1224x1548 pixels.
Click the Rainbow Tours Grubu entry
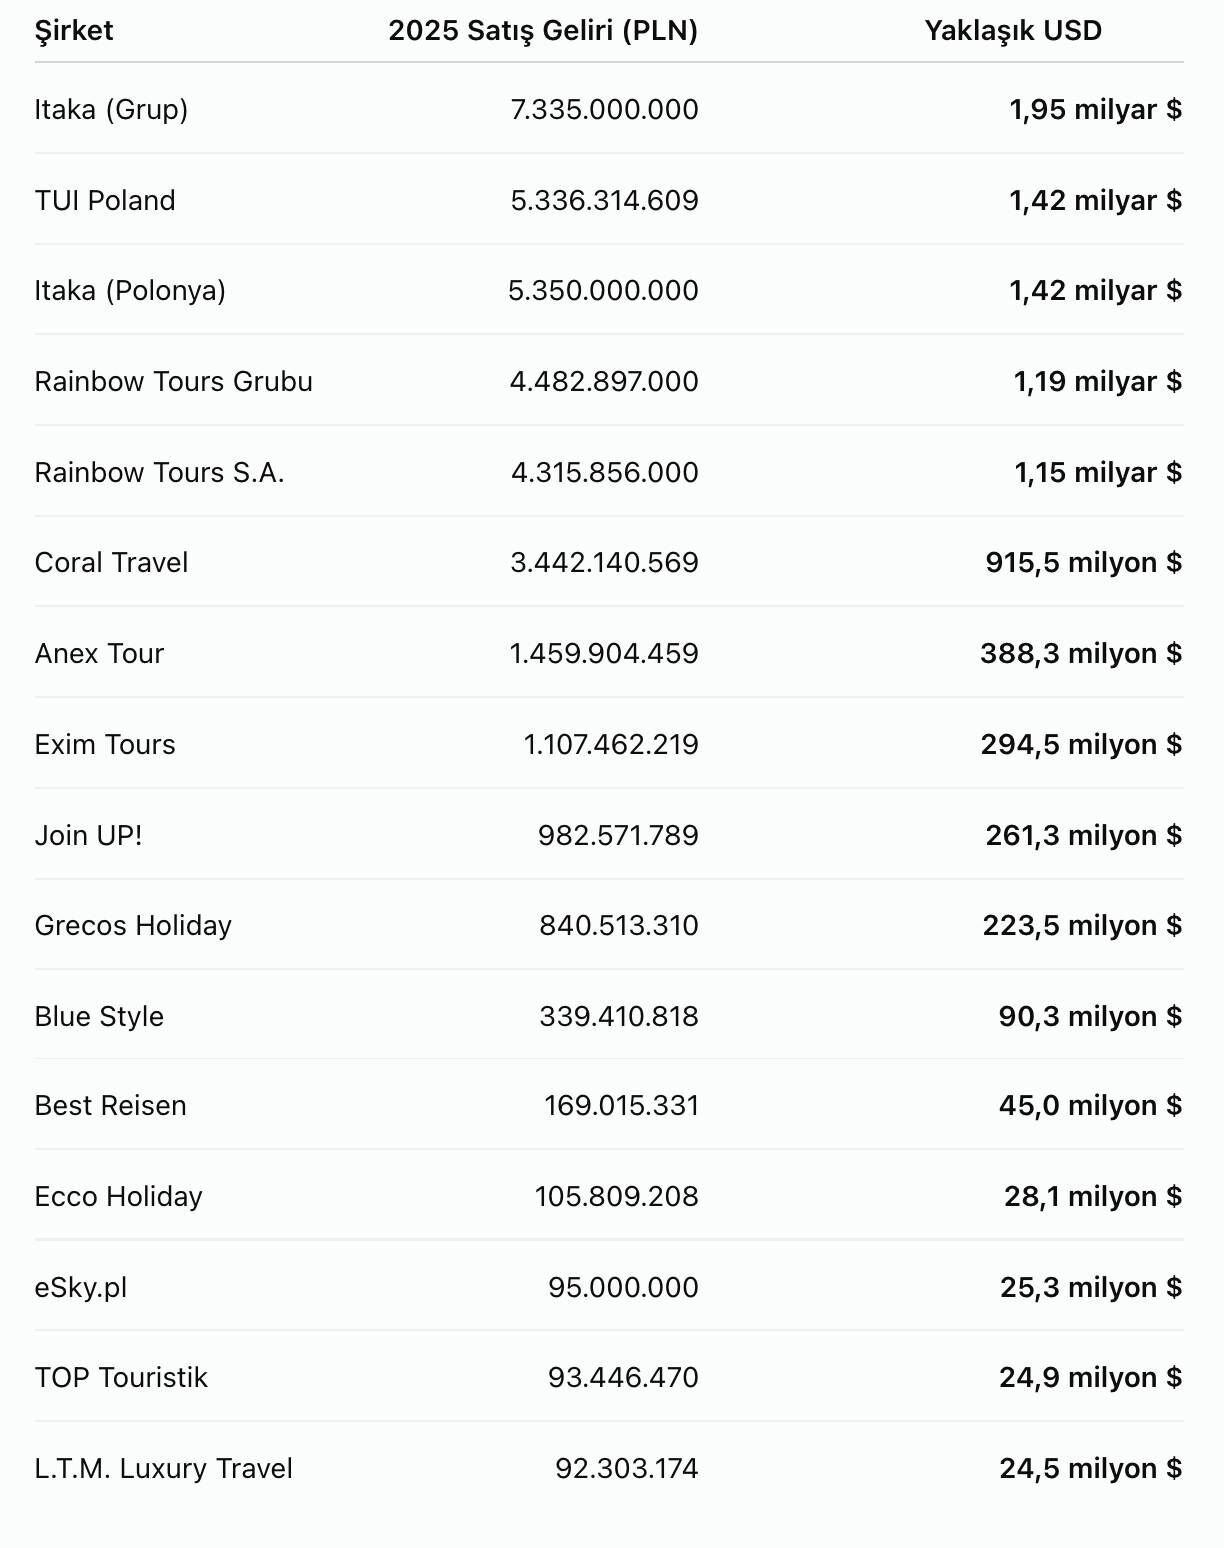click(174, 381)
